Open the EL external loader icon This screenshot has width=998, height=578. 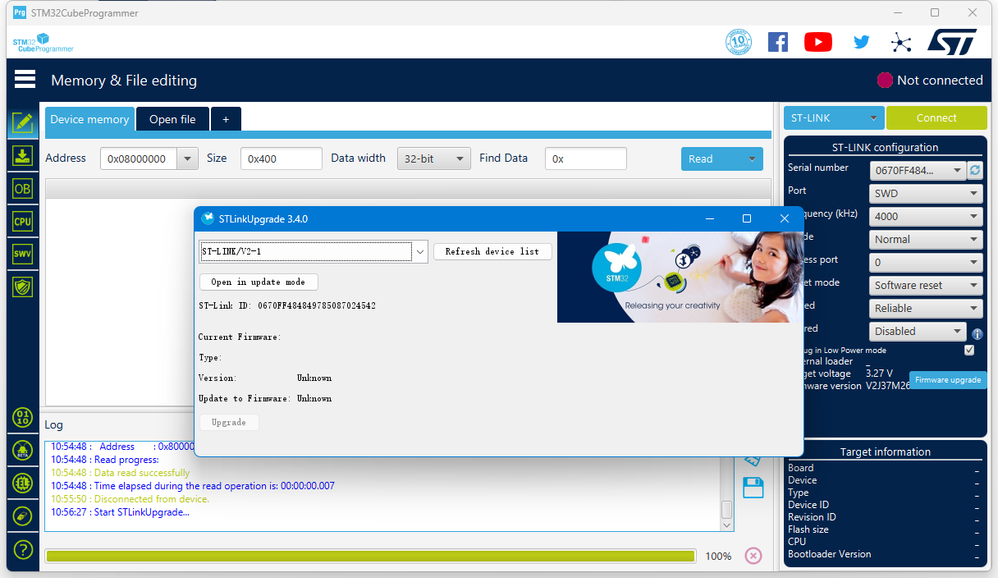[23, 483]
